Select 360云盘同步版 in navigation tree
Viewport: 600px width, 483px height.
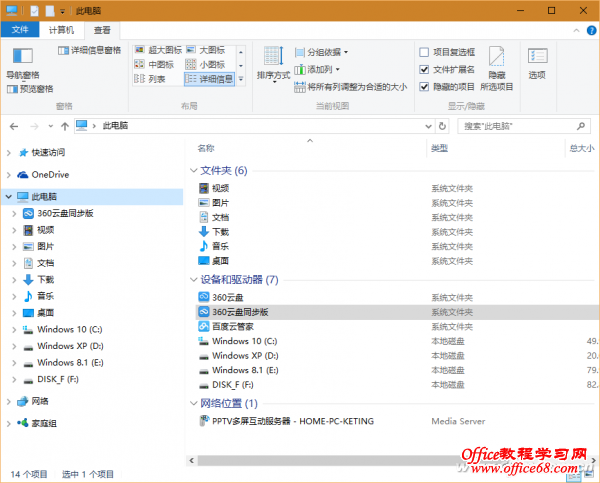click(58, 214)
